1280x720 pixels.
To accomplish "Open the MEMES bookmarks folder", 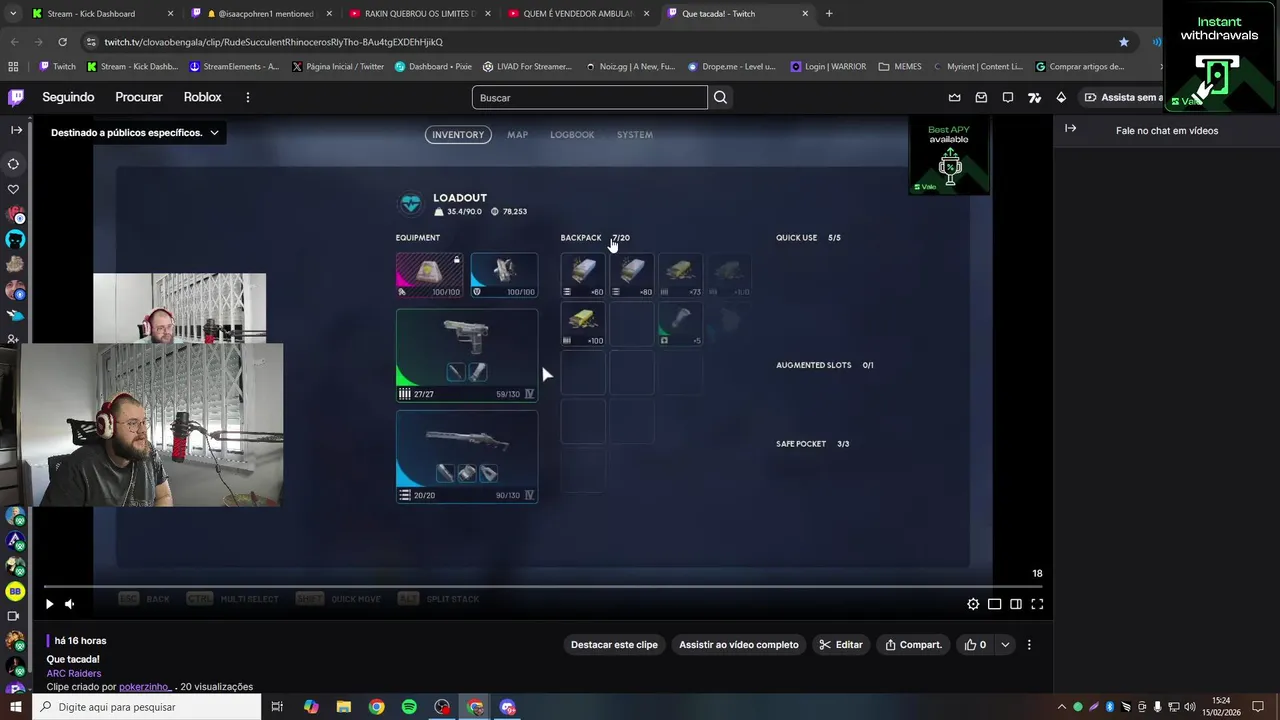I will coord(900,67).
